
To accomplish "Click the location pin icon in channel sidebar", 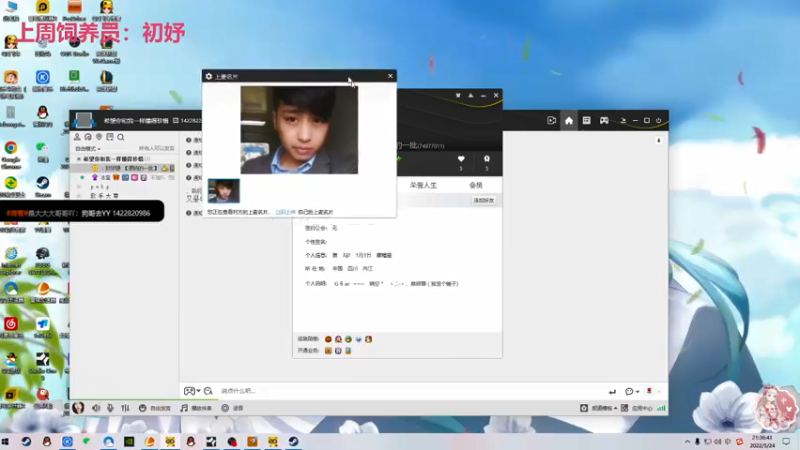I will (99, 137).
